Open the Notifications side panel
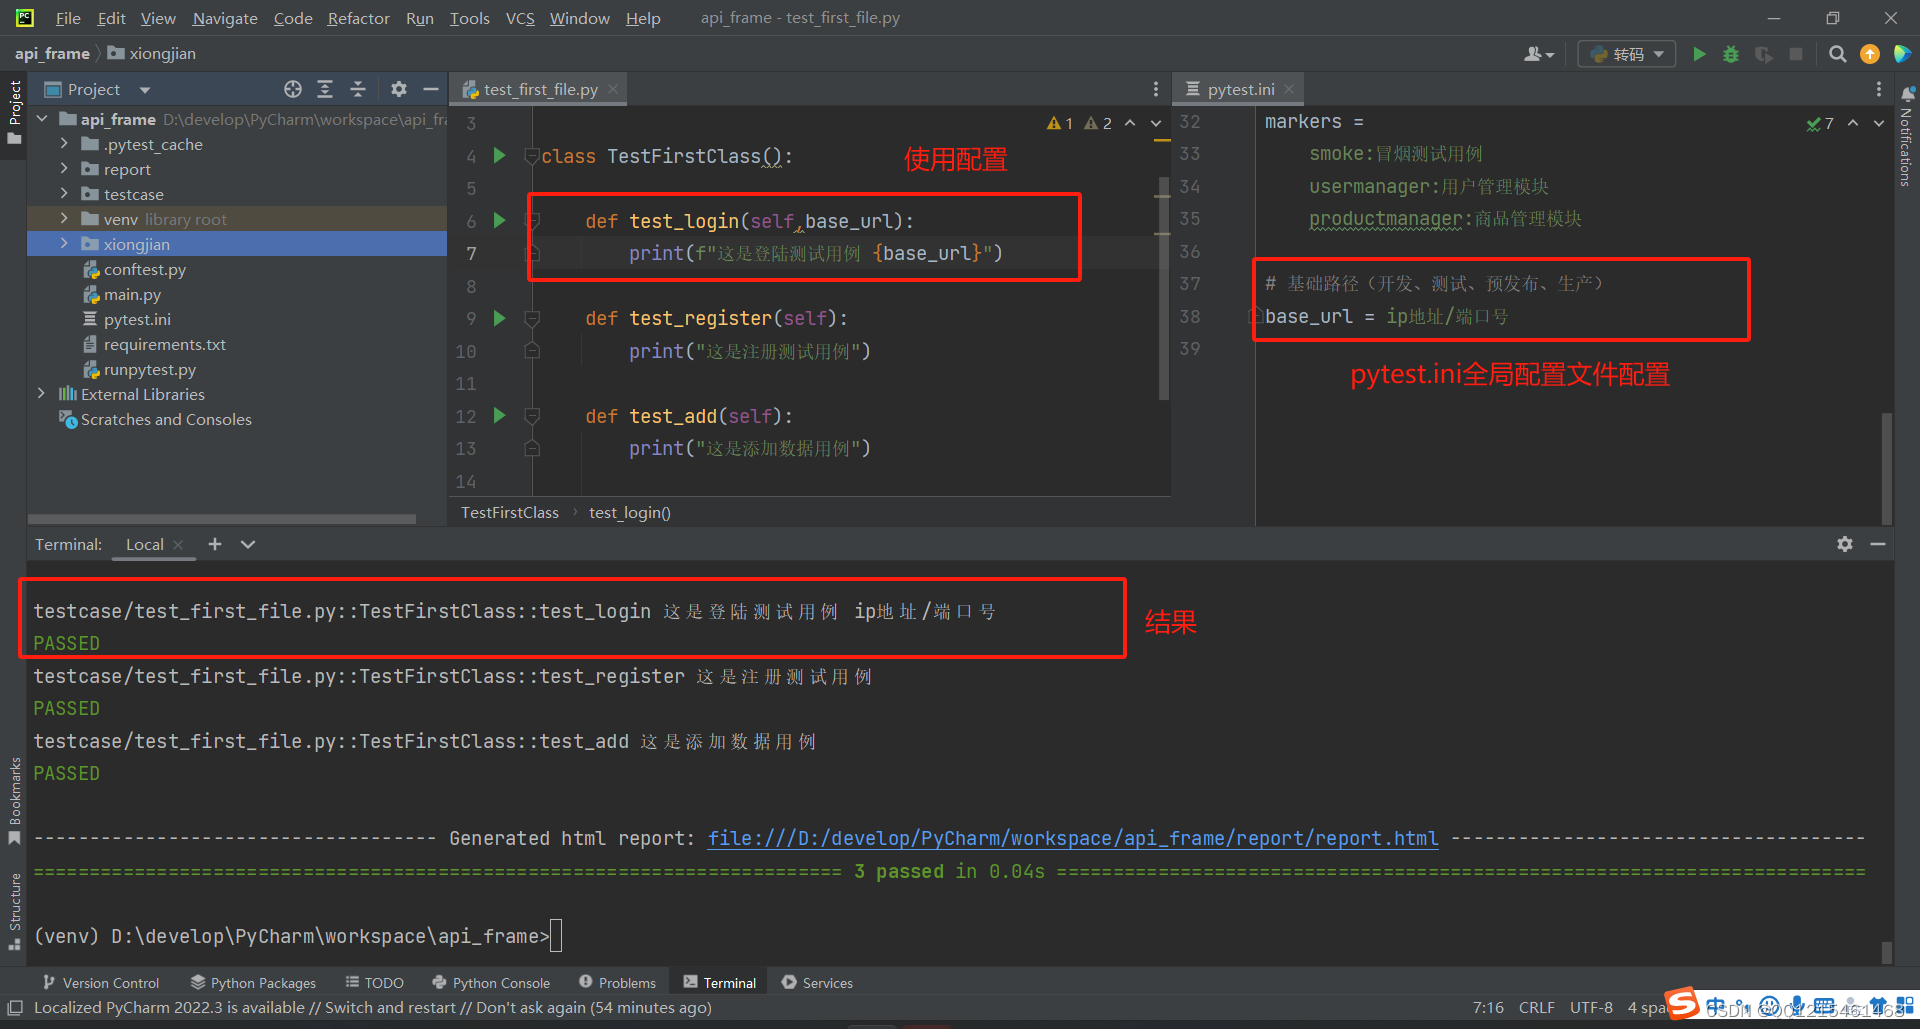This screenshot has width=1920, height=1029. tap(1906, 135)
